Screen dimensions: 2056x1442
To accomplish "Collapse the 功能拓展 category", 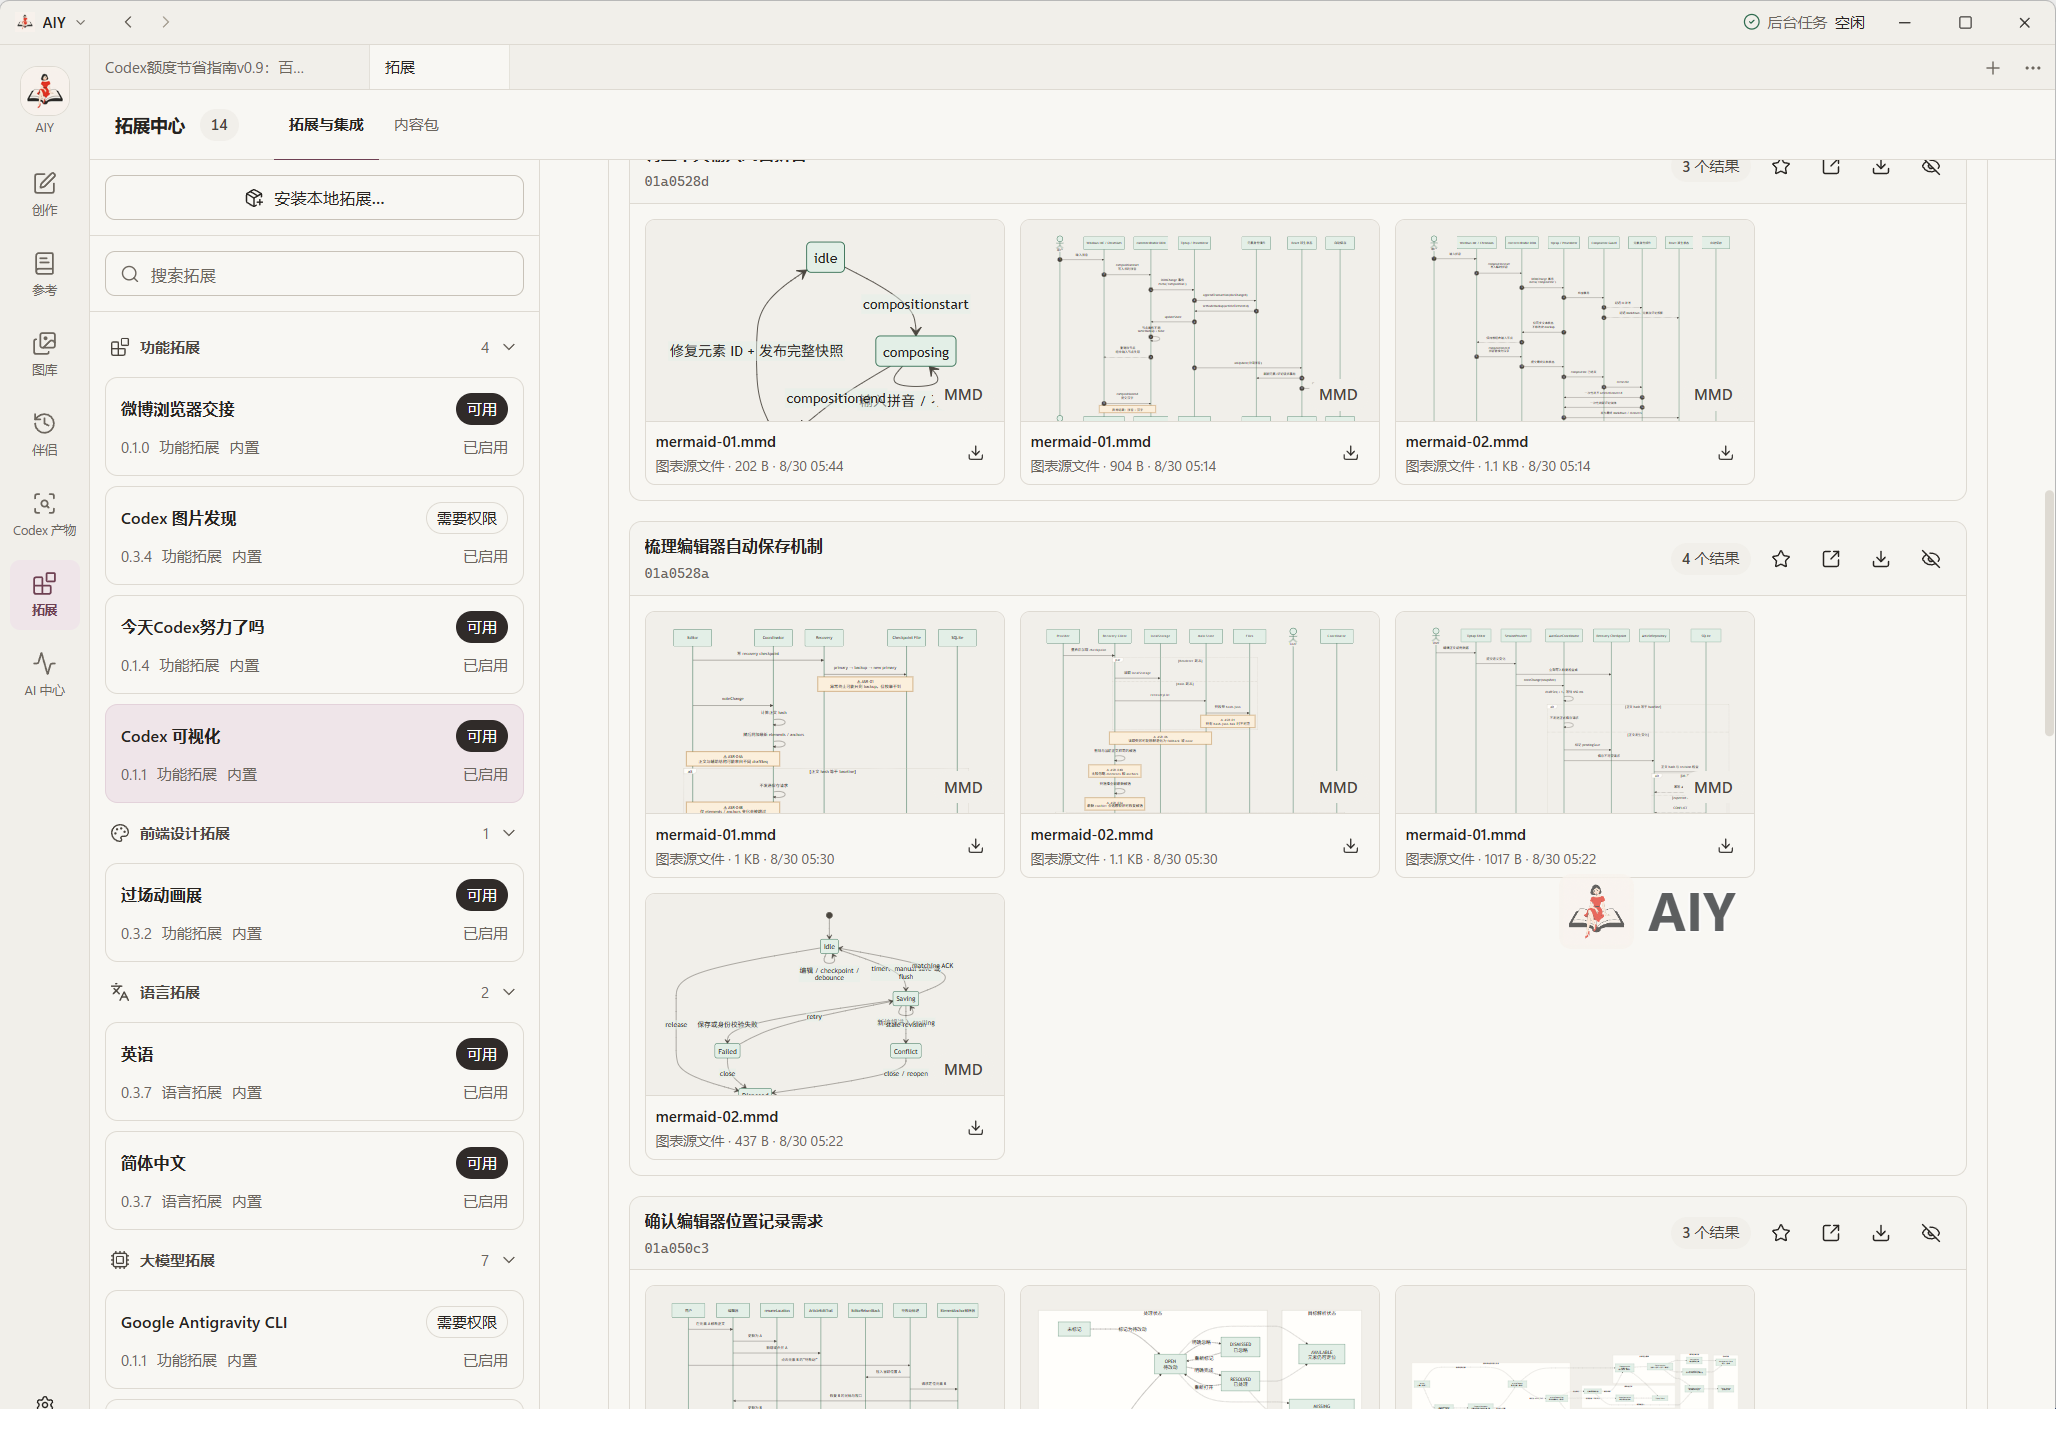I will pos(509,347).
